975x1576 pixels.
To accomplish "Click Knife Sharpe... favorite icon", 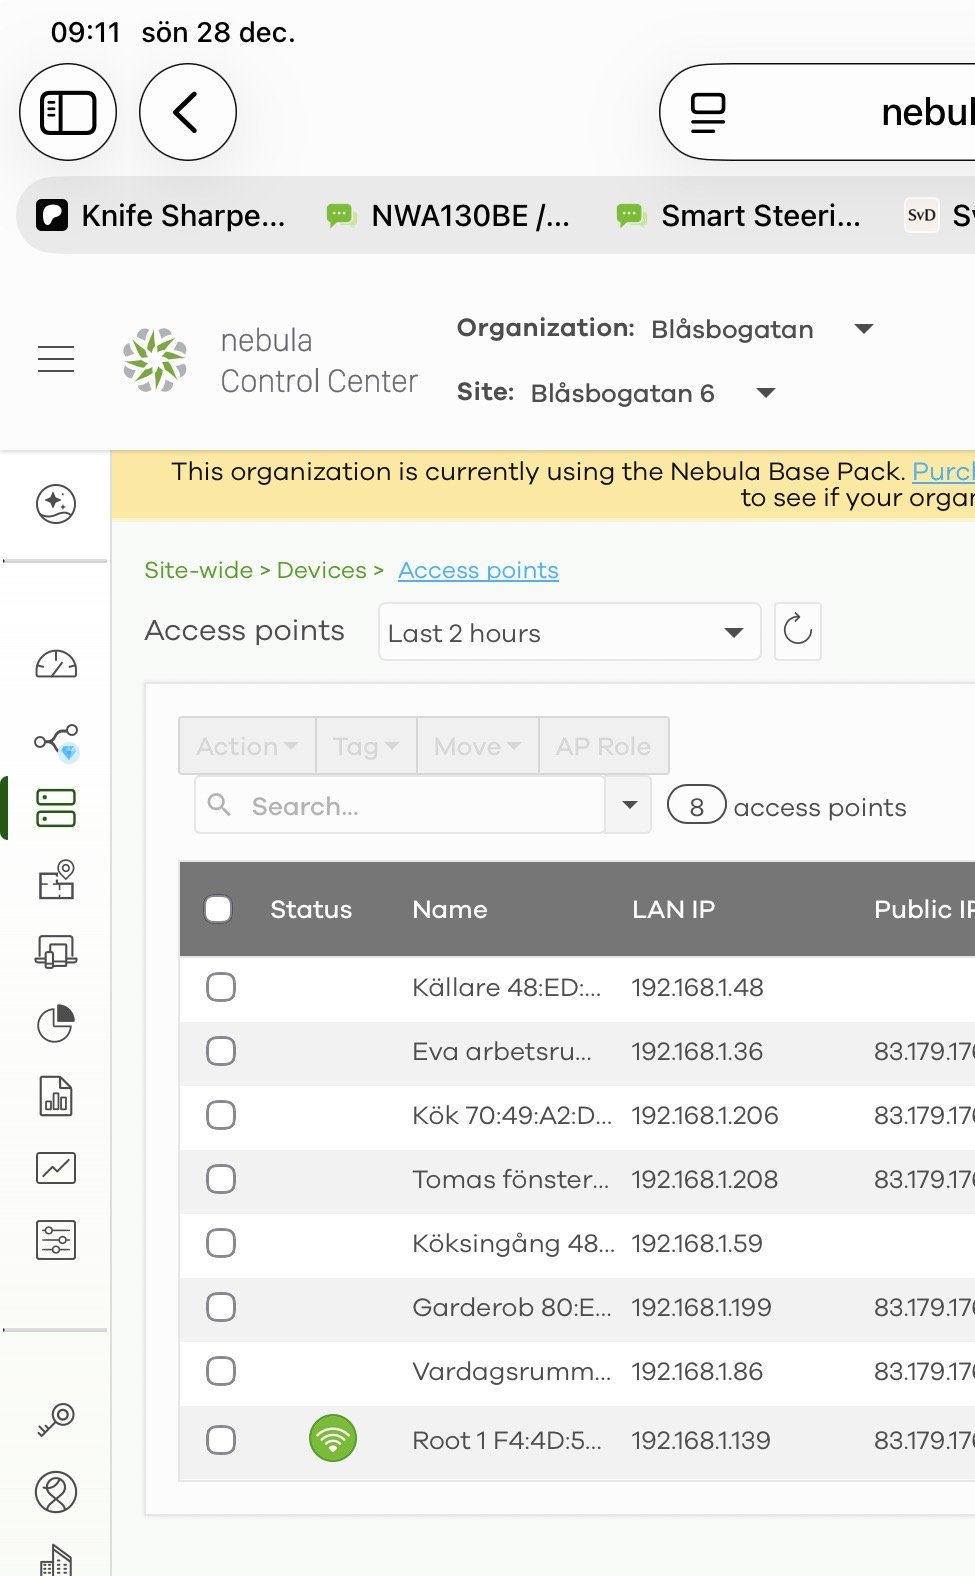I will [x=52, y=215].
